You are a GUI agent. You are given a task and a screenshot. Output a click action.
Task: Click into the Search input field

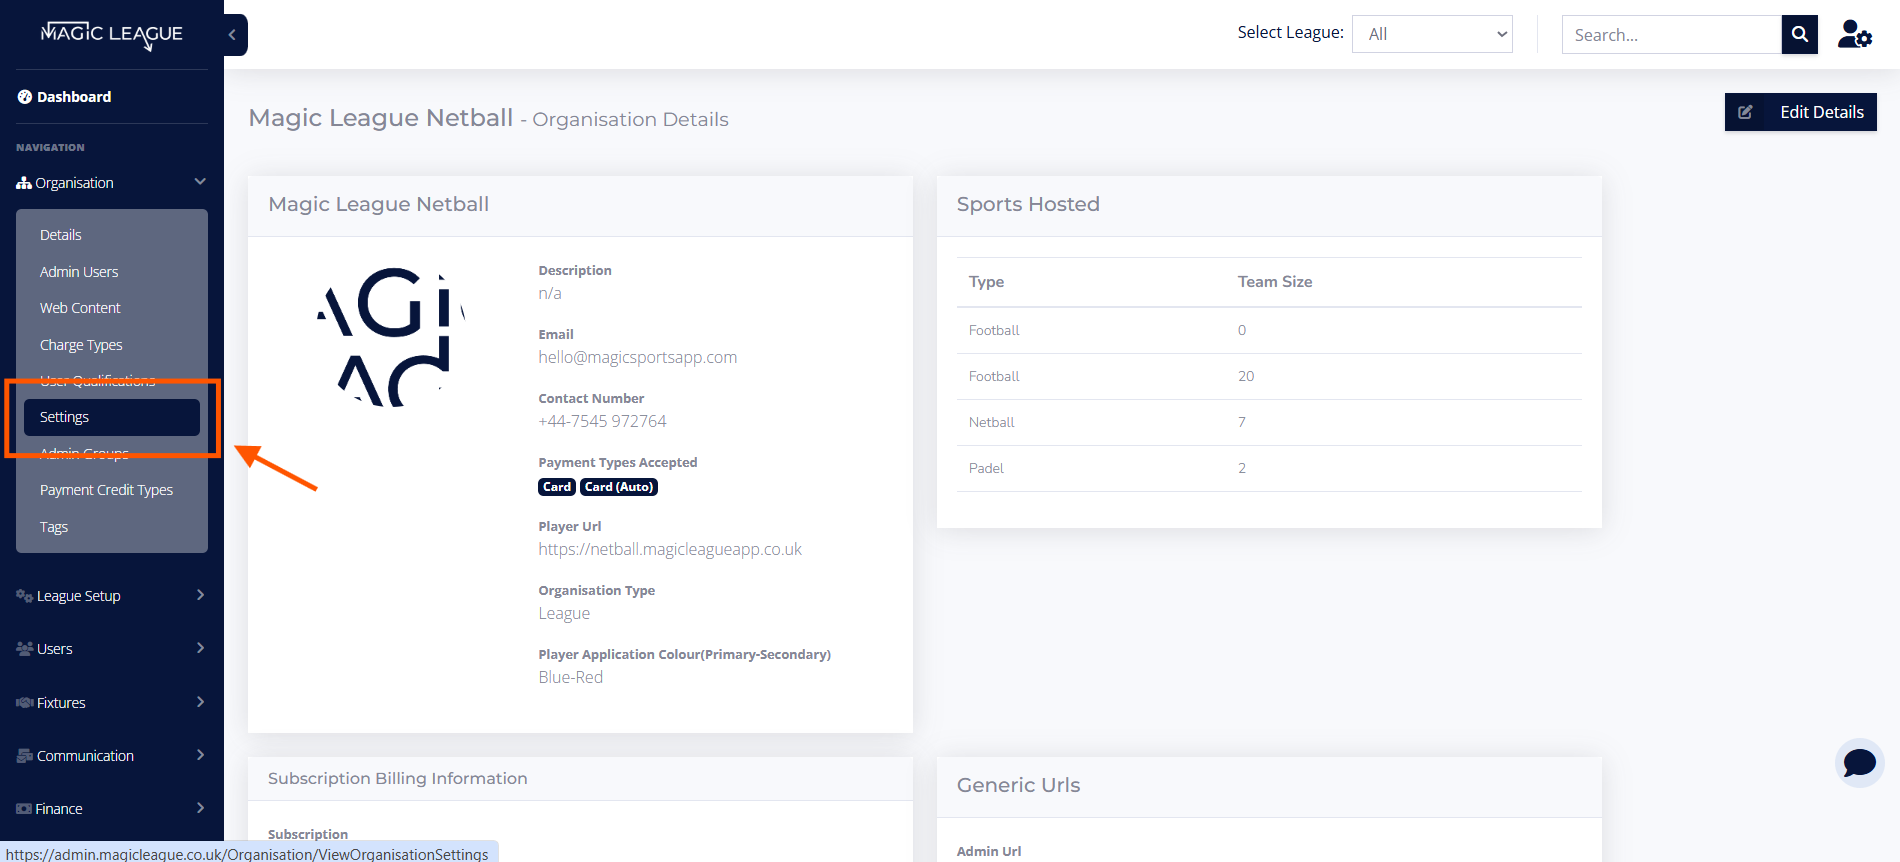tap(1671, 35)
